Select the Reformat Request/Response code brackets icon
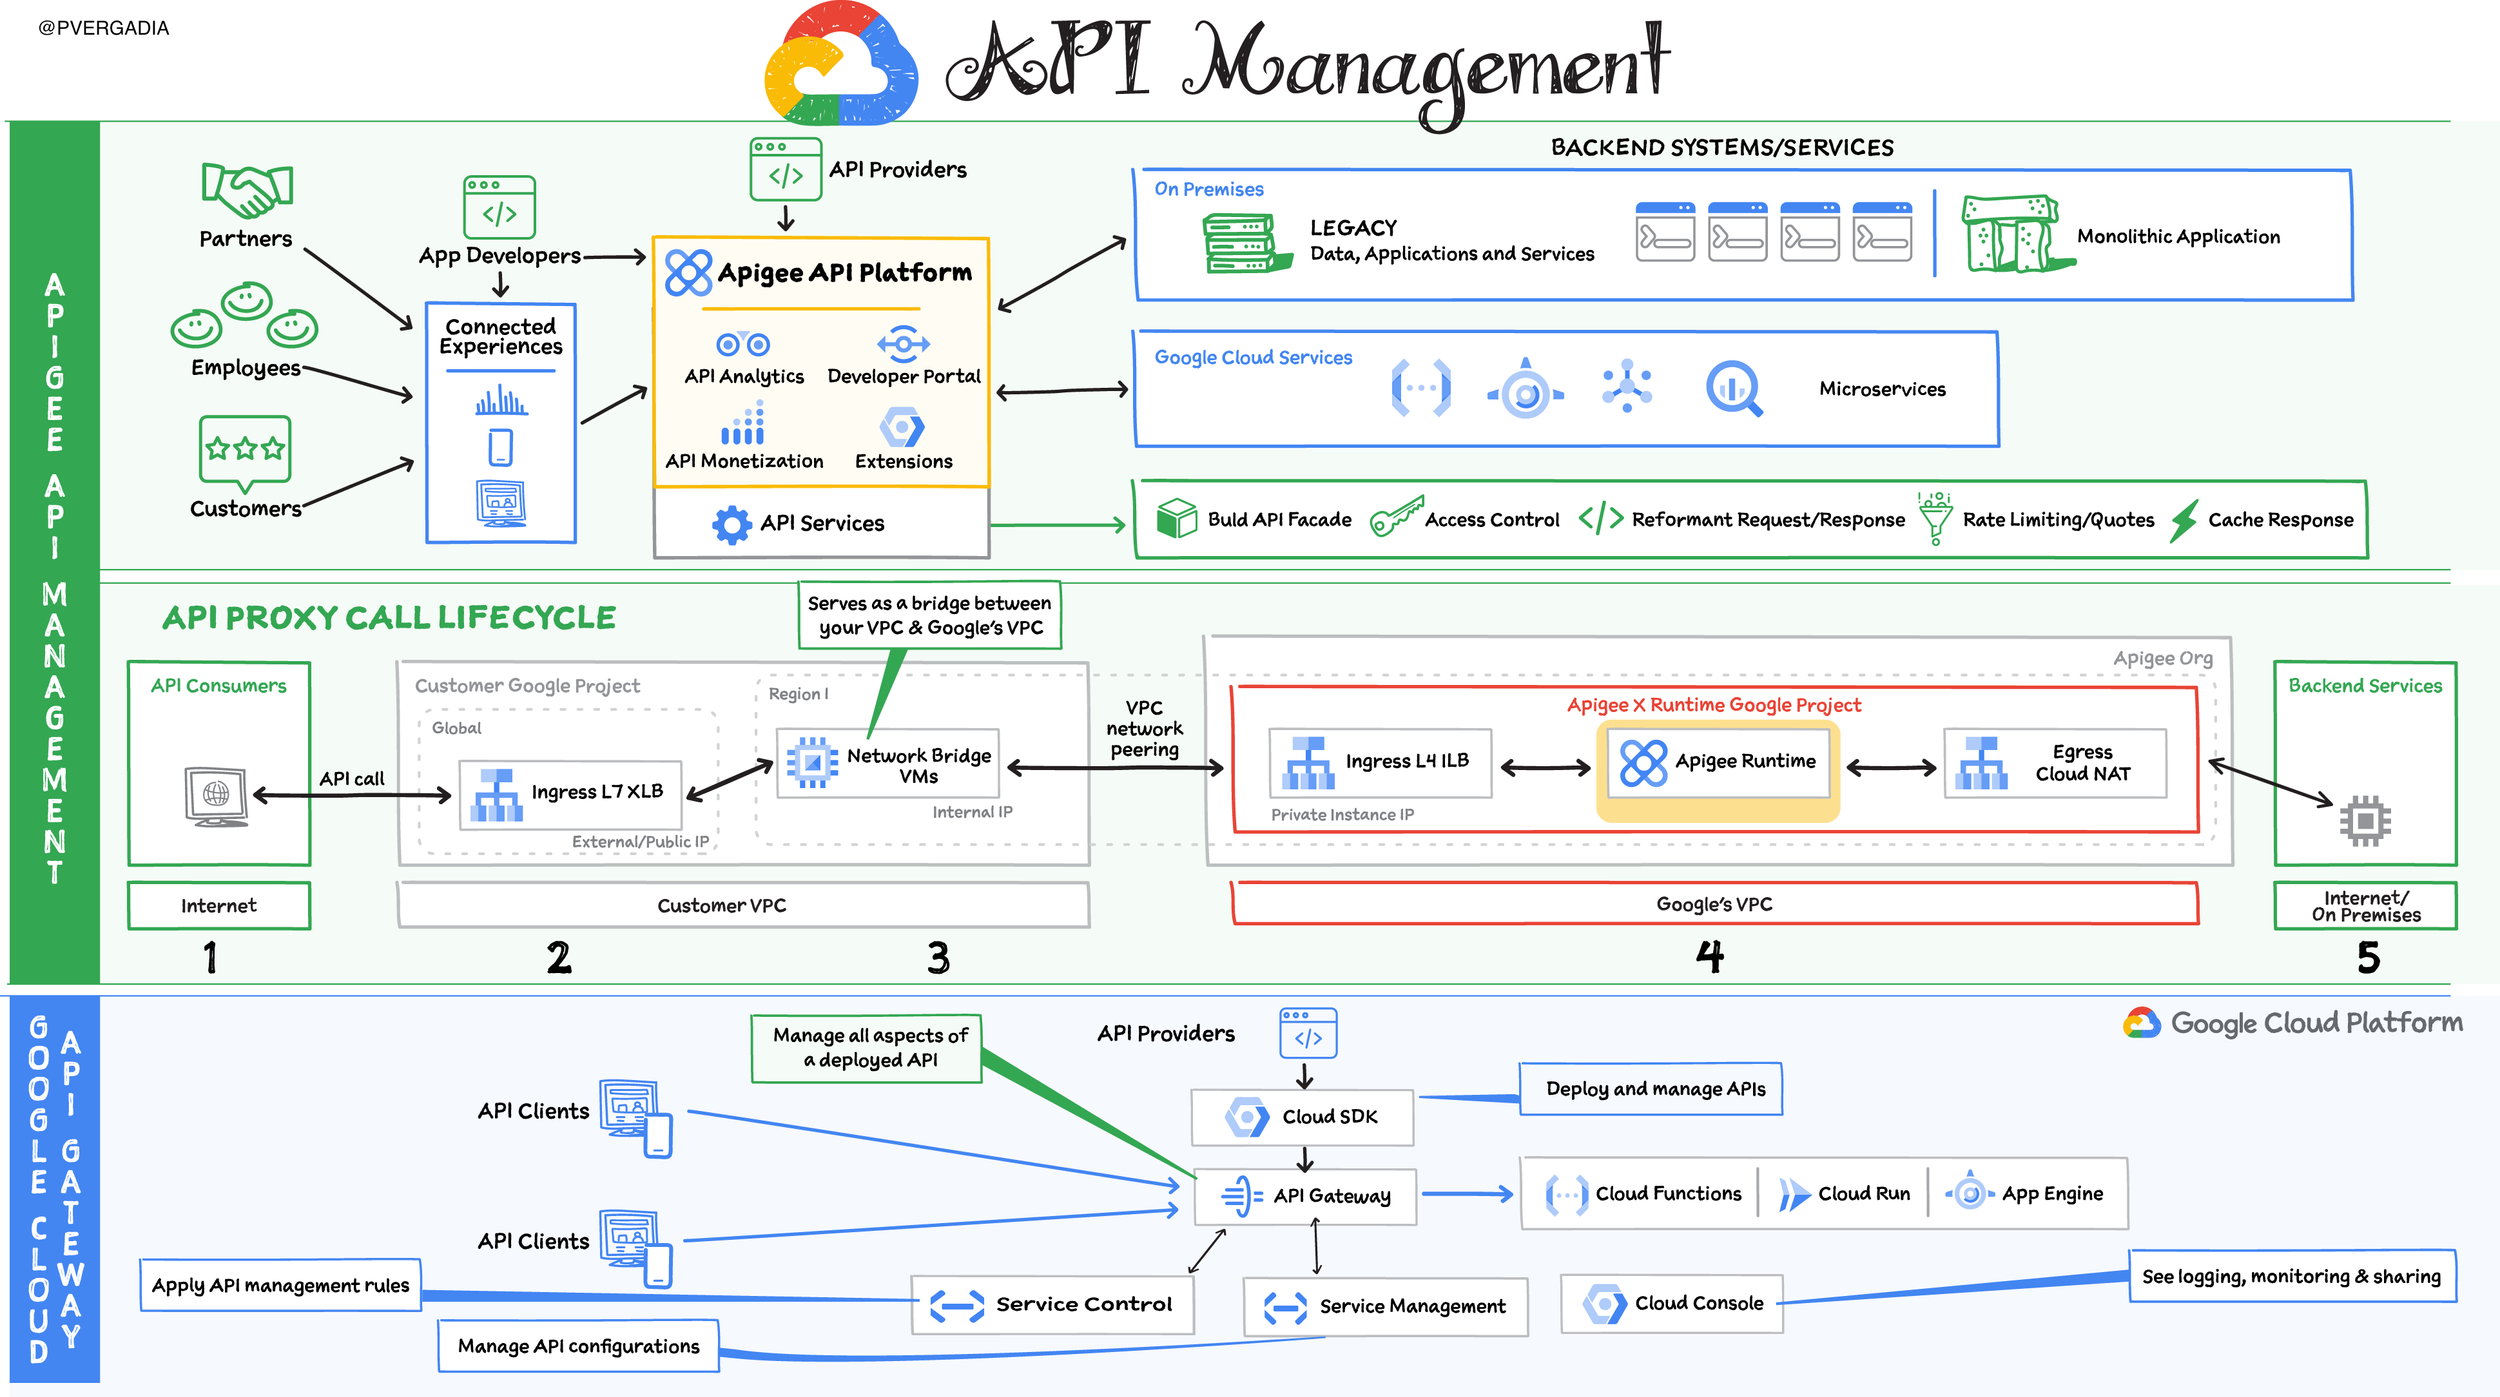 click(1600, 518)
